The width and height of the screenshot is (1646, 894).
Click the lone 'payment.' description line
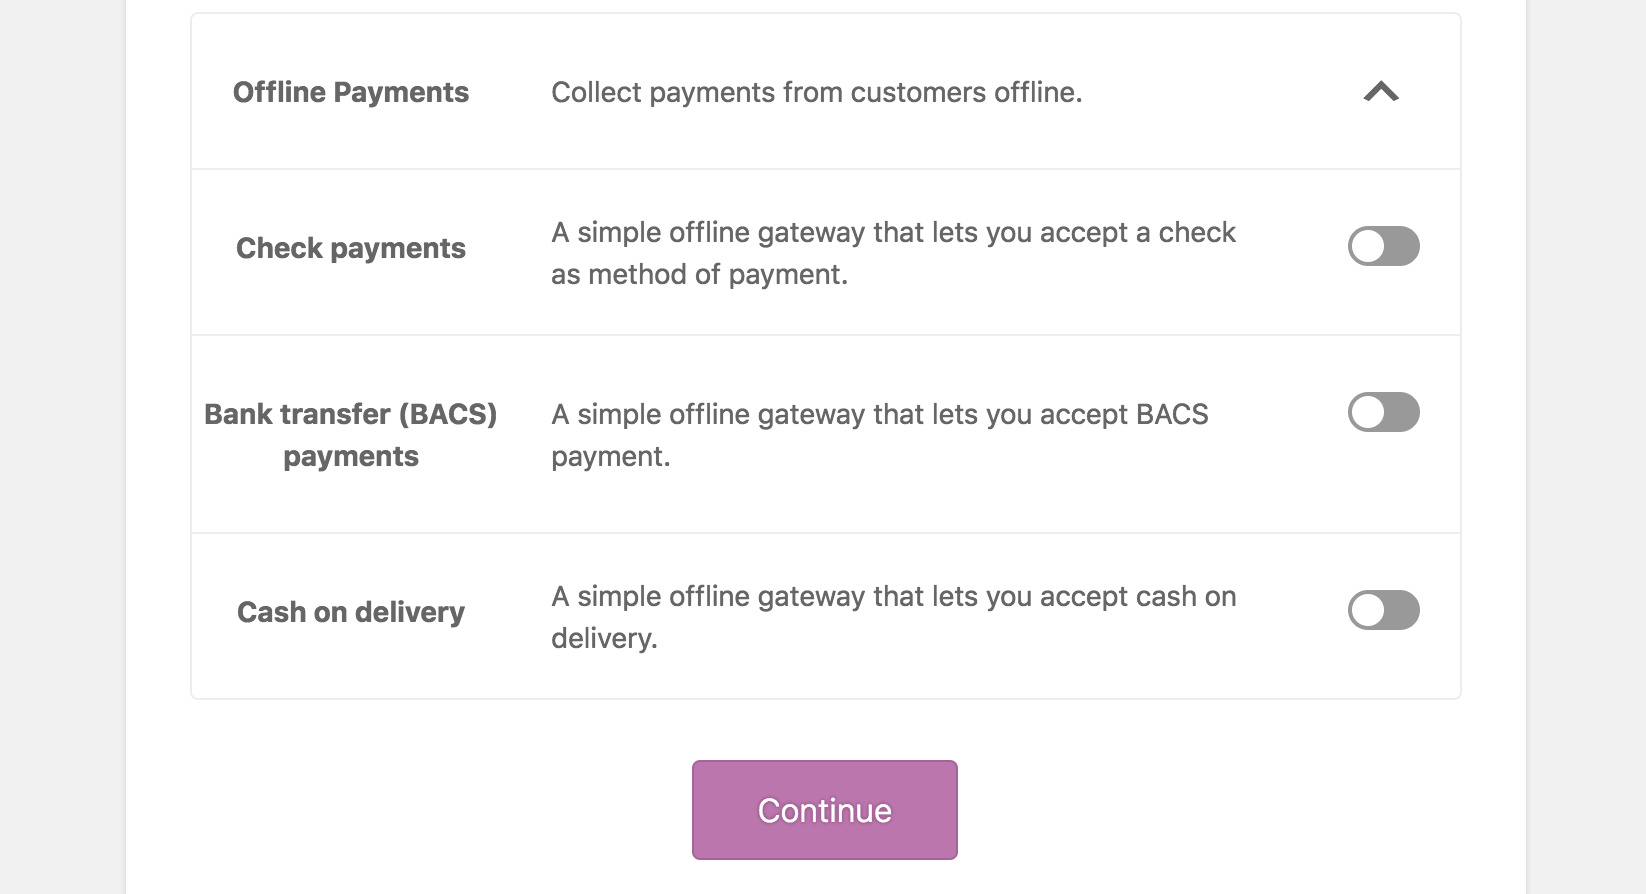610,456
